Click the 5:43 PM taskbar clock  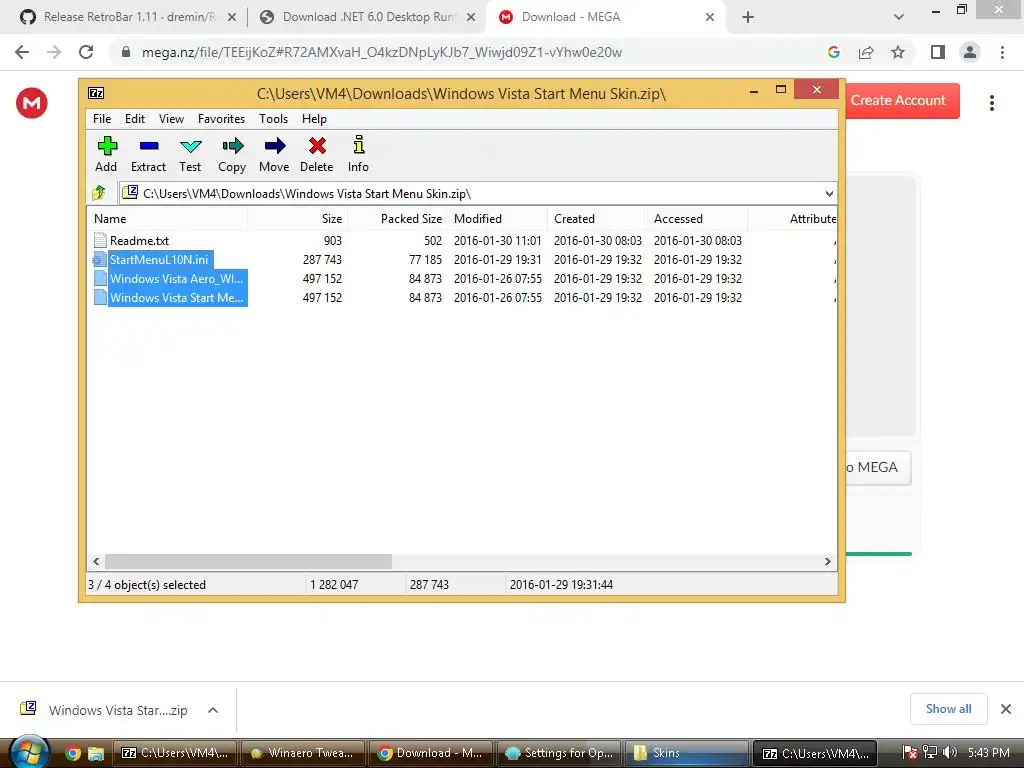tap(989, 752)
